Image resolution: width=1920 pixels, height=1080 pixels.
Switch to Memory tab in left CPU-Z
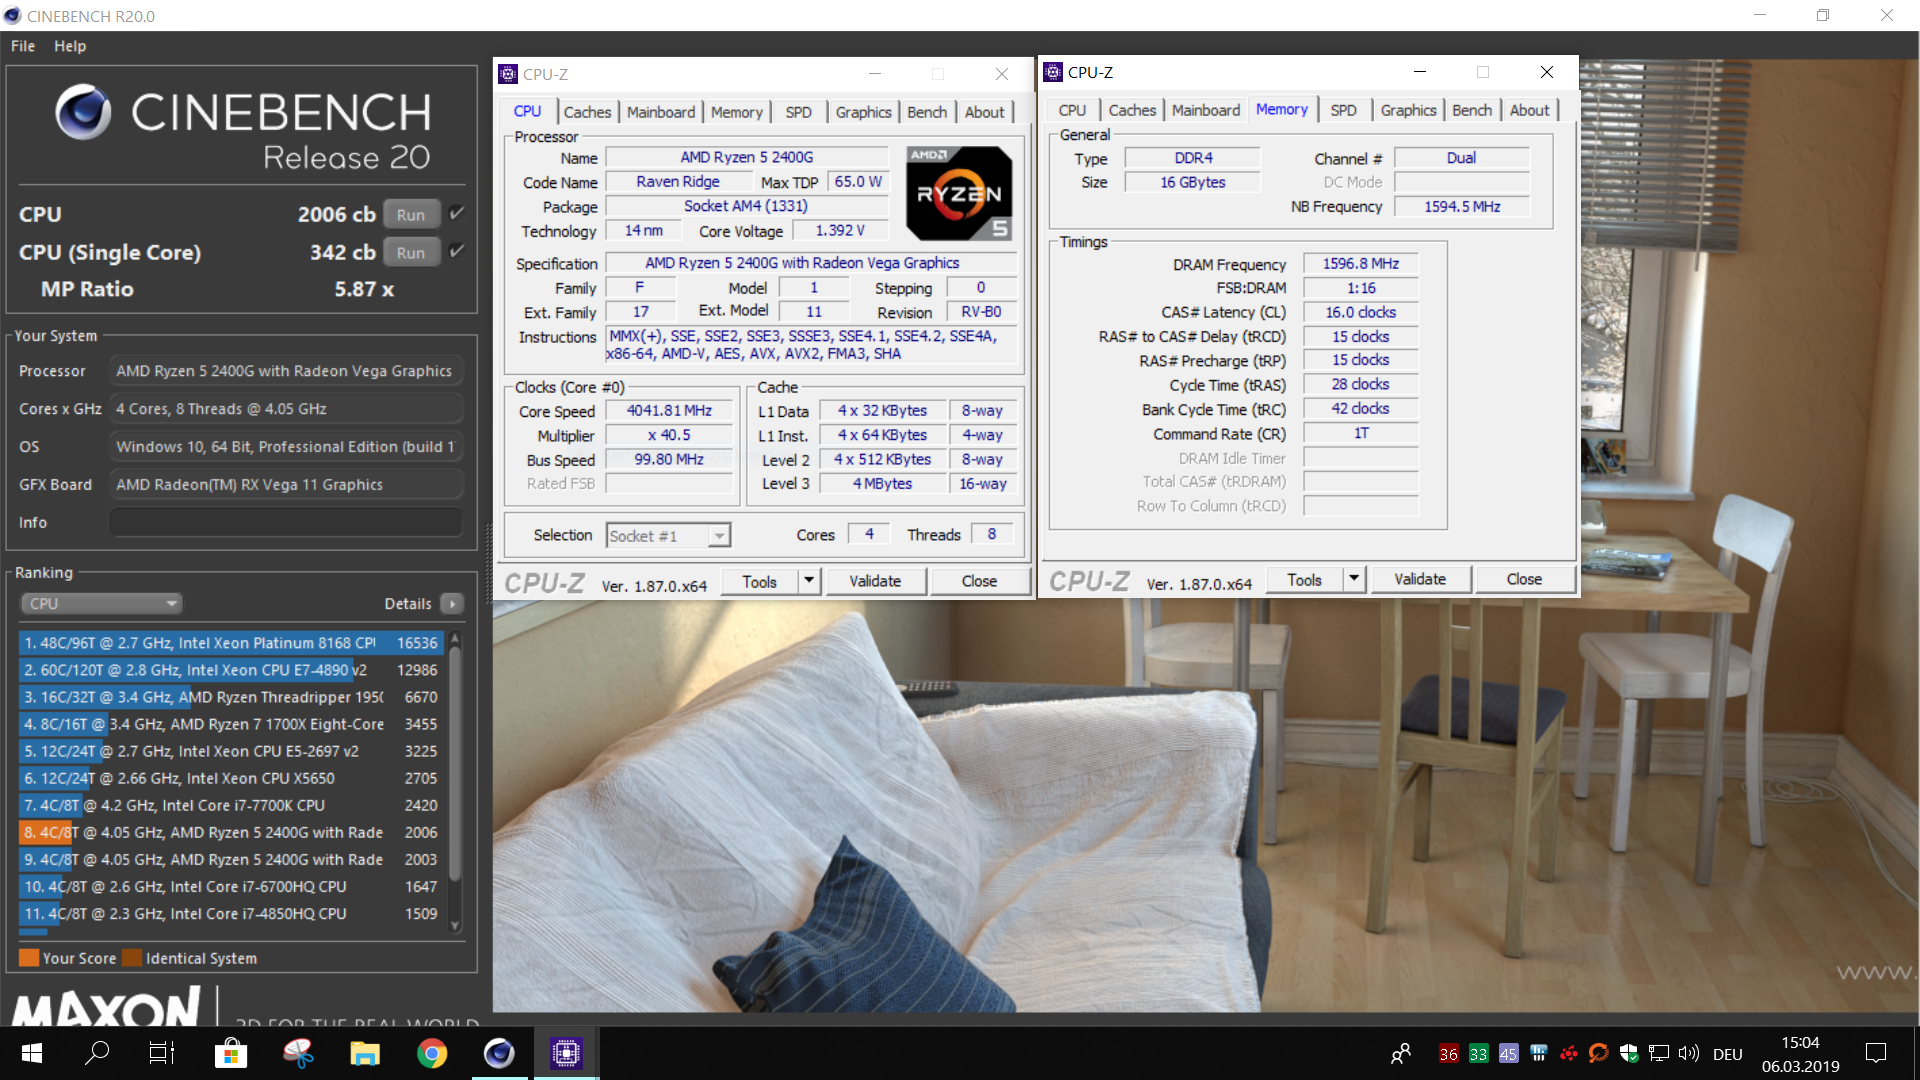point(737,112)
